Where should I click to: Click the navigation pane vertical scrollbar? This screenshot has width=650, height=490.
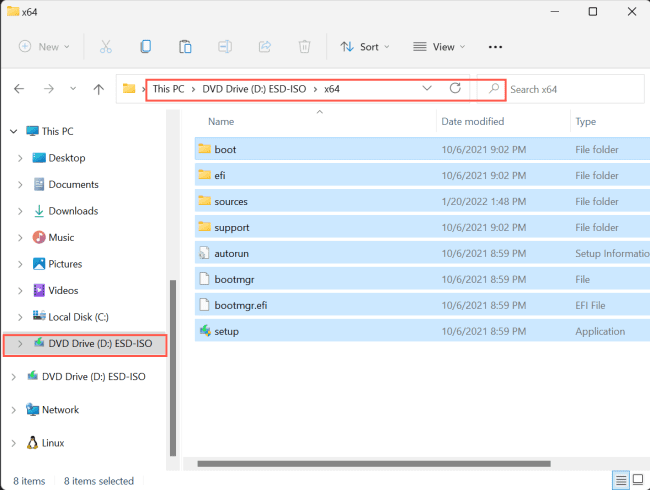tap(173, 368)
